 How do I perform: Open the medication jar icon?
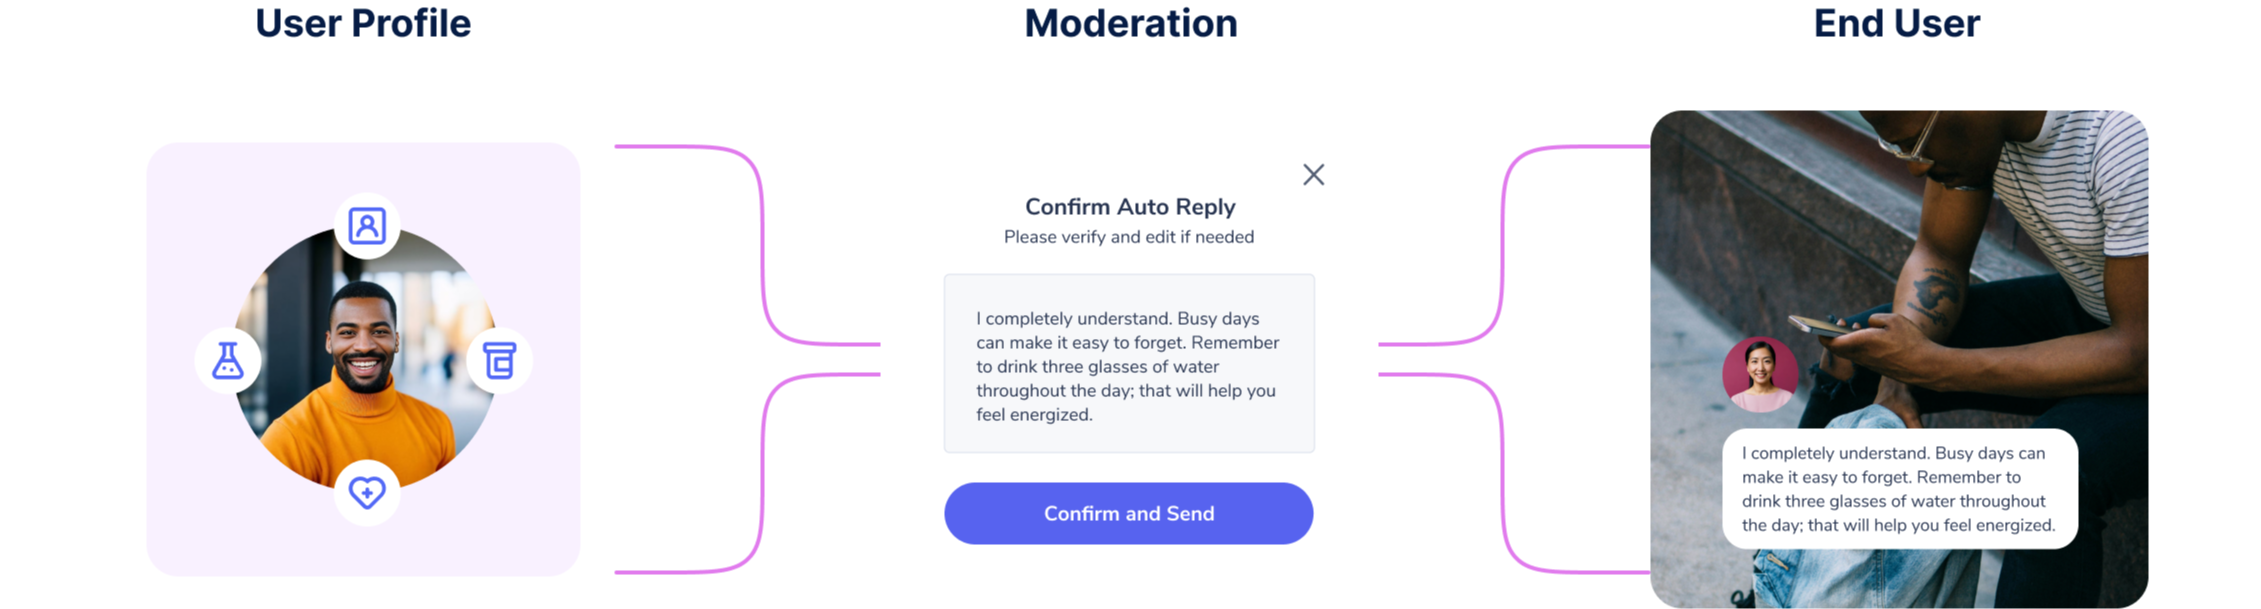[499, 360]
